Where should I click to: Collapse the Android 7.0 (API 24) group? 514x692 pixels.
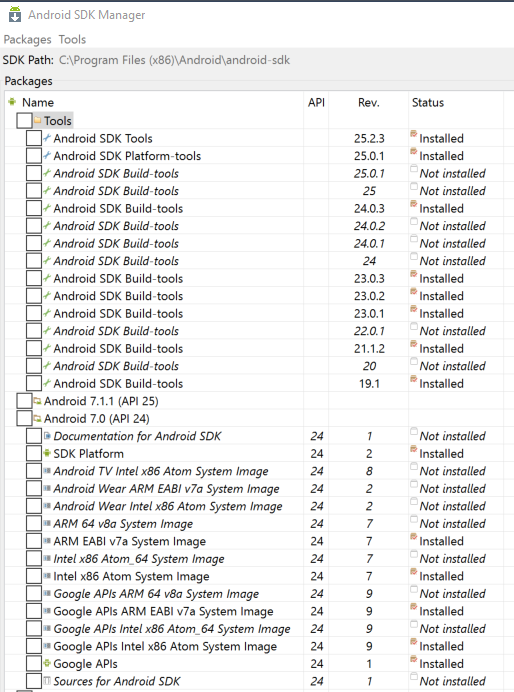pyautogui.click(x=24, y=418)
